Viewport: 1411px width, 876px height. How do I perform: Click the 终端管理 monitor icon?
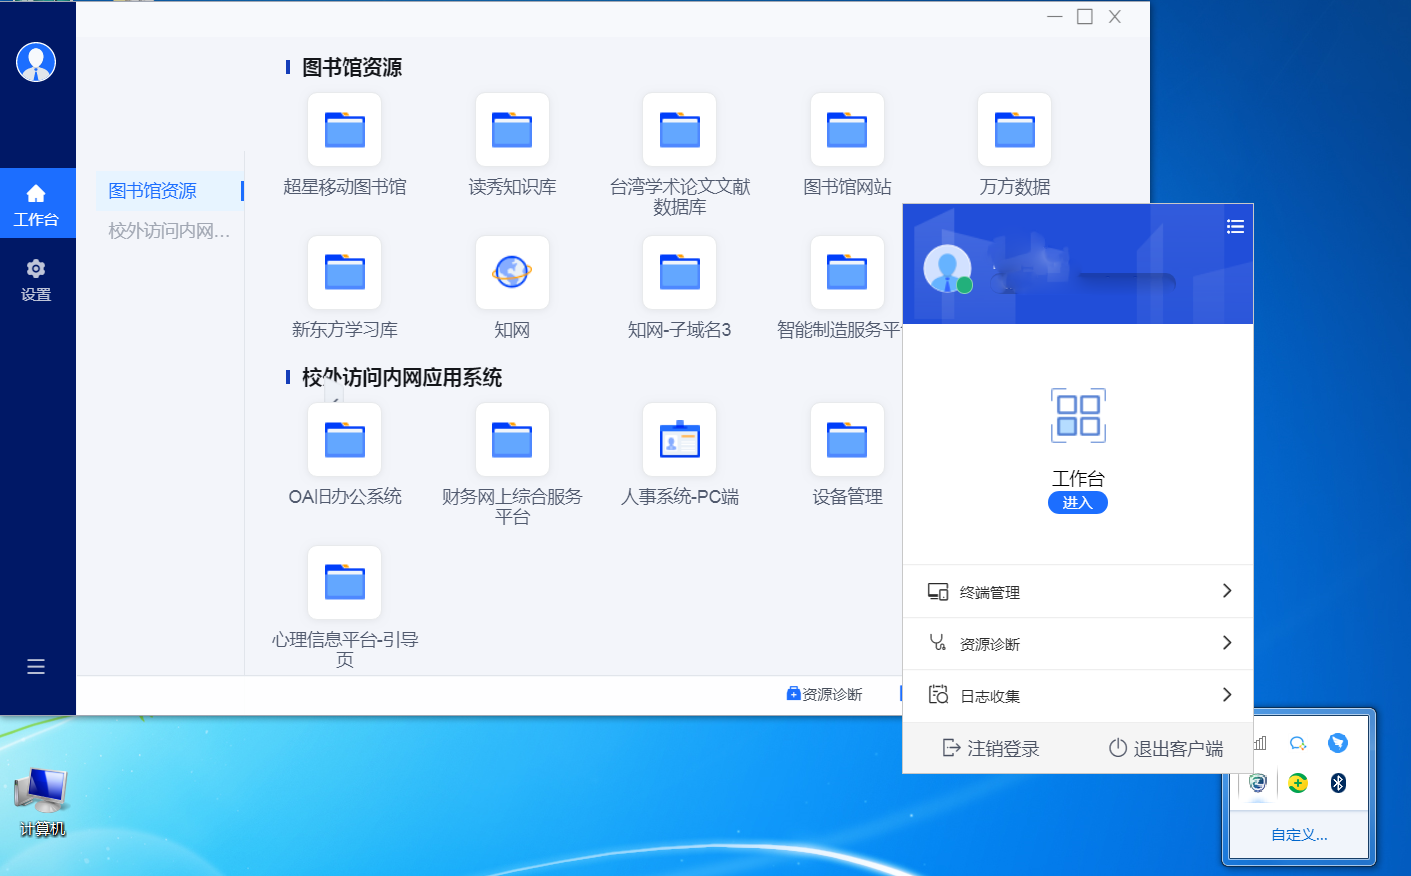pyautogui.click(x=938, y=591)
